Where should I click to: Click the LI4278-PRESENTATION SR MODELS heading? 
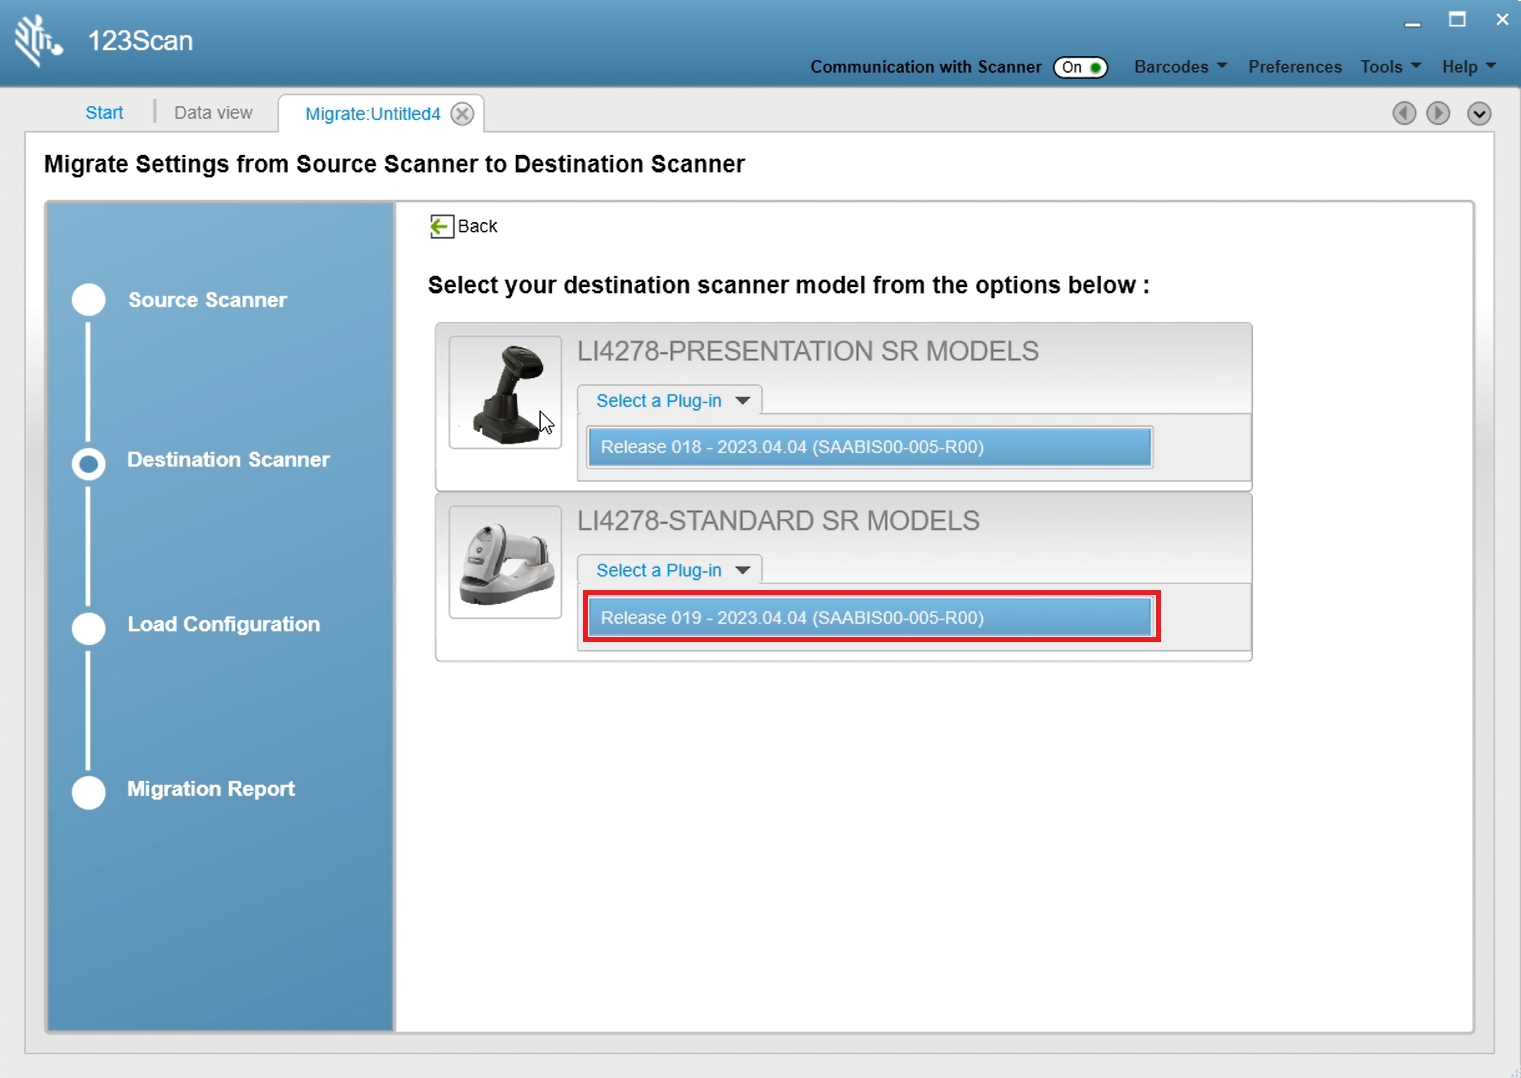(808, 351)
